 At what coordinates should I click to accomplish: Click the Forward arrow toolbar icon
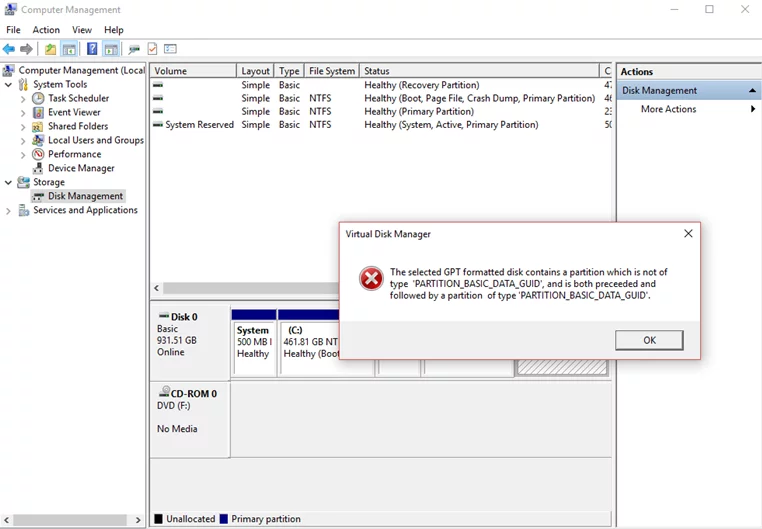(x=26, y=49)
